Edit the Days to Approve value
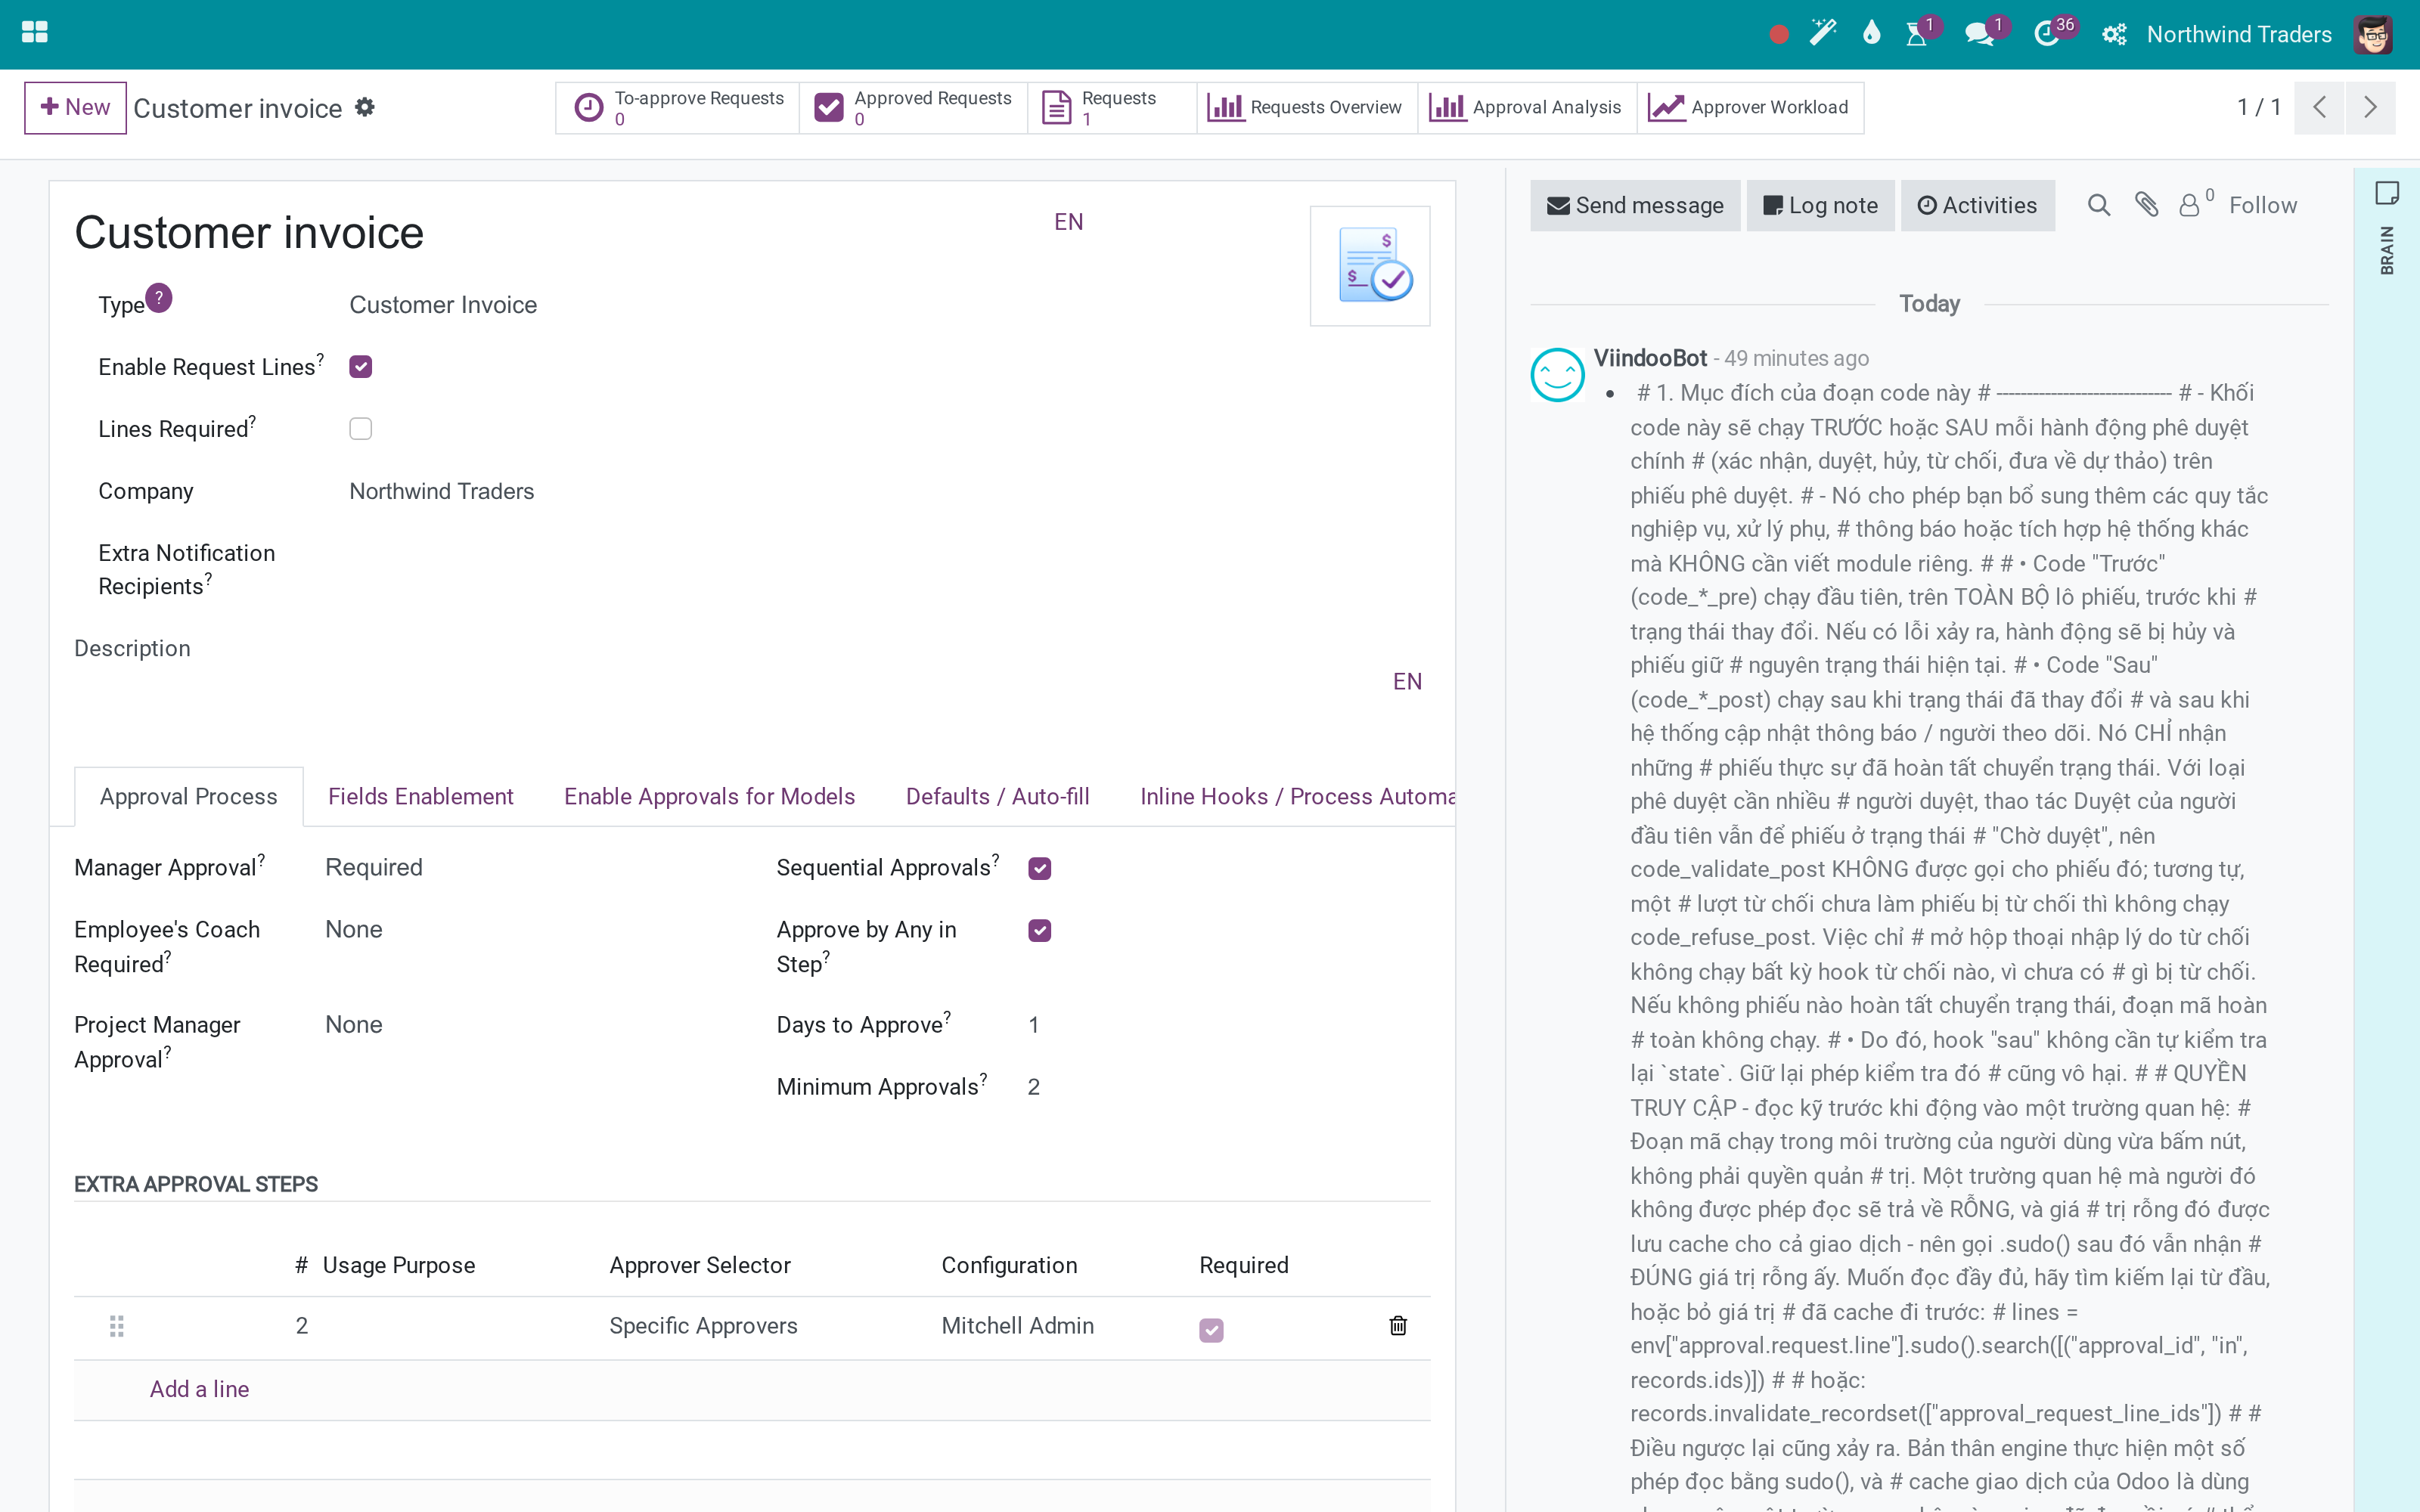Screen dimensions: 2420x1512 click(x=1034, y=1024)
